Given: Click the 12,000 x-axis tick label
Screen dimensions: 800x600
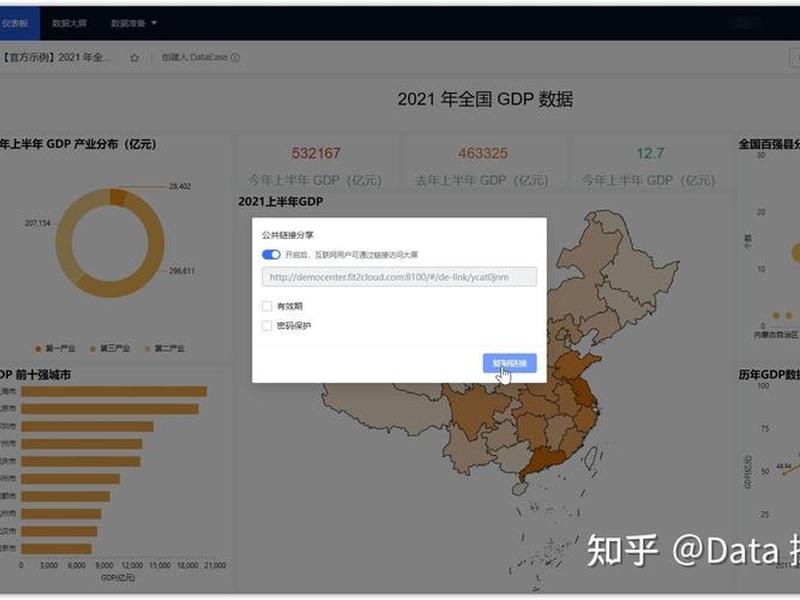Looking at the screenshot, I should click(x=132, y=565).
